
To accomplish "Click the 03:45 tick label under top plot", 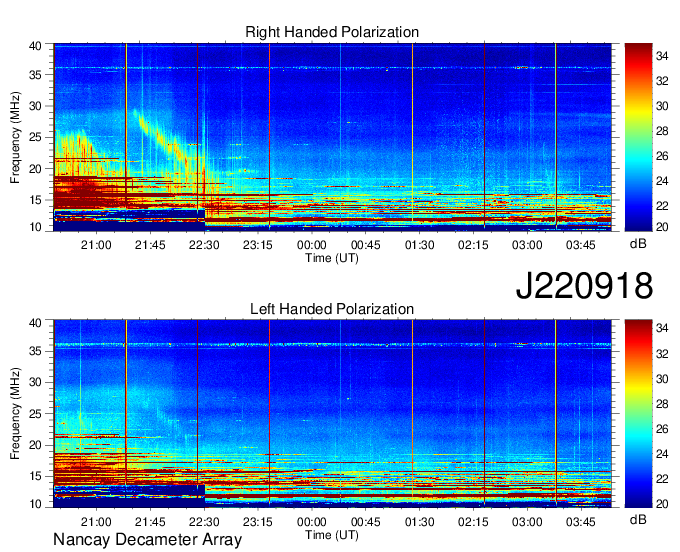I will pyautogui.click(x=581, y=245).
